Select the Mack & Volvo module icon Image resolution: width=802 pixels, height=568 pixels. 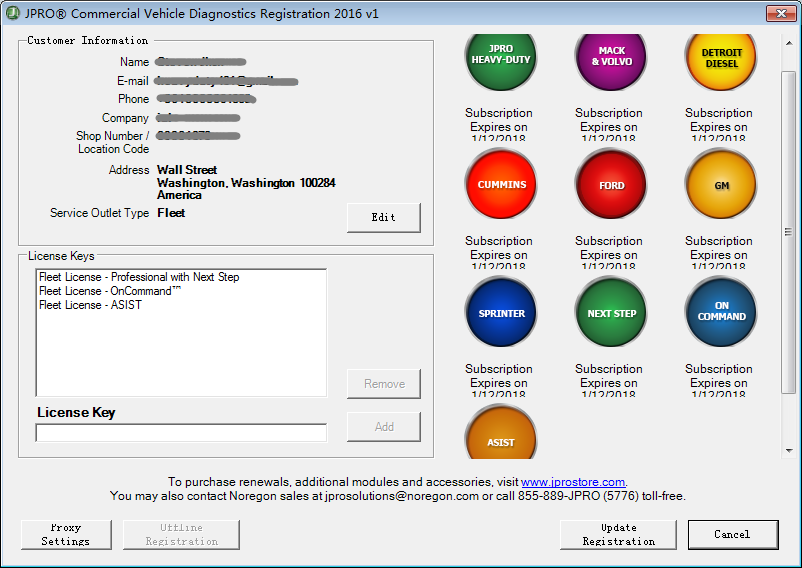611,61
